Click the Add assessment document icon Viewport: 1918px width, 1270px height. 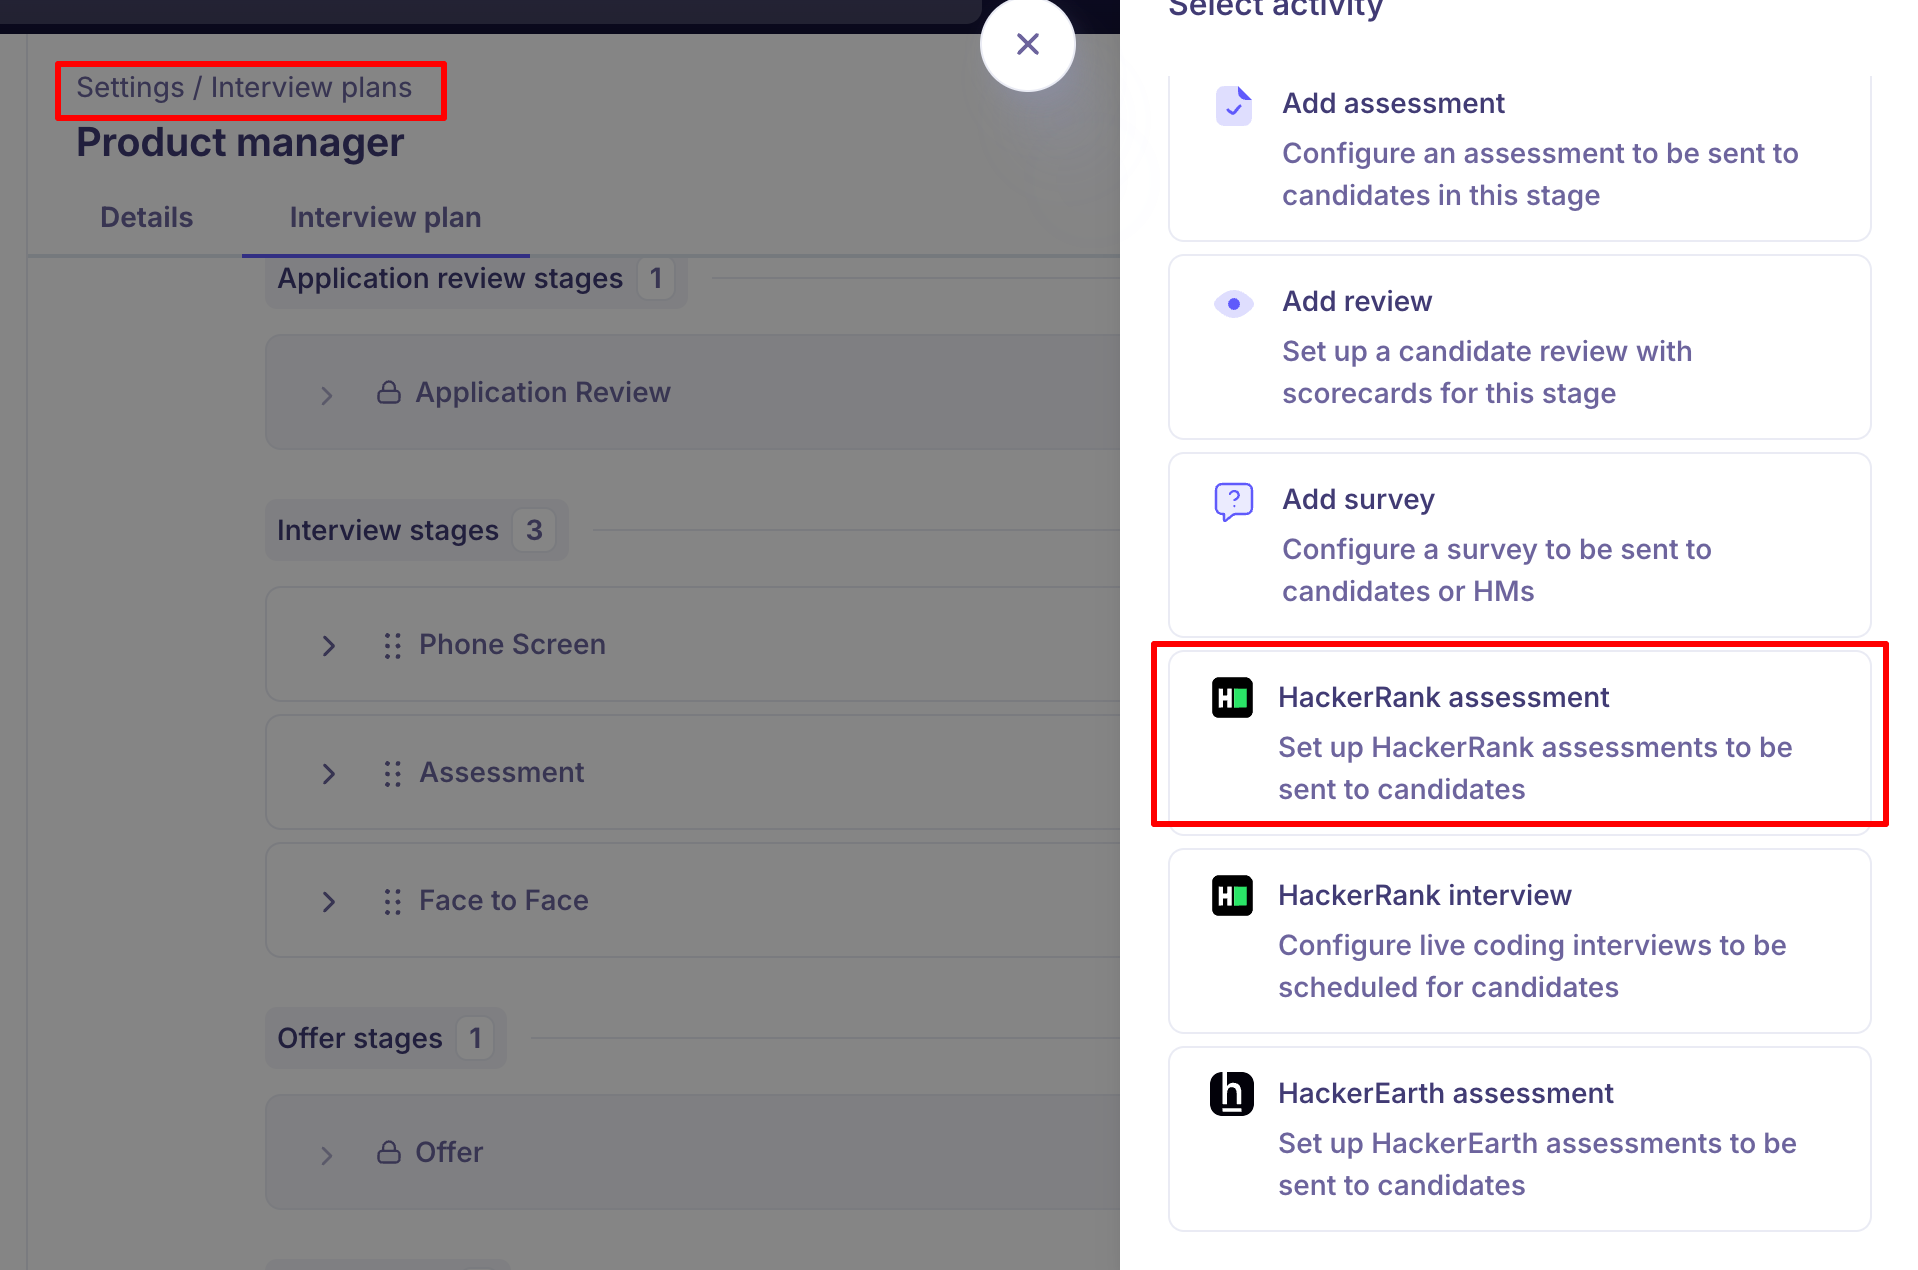pos(1234,105)
